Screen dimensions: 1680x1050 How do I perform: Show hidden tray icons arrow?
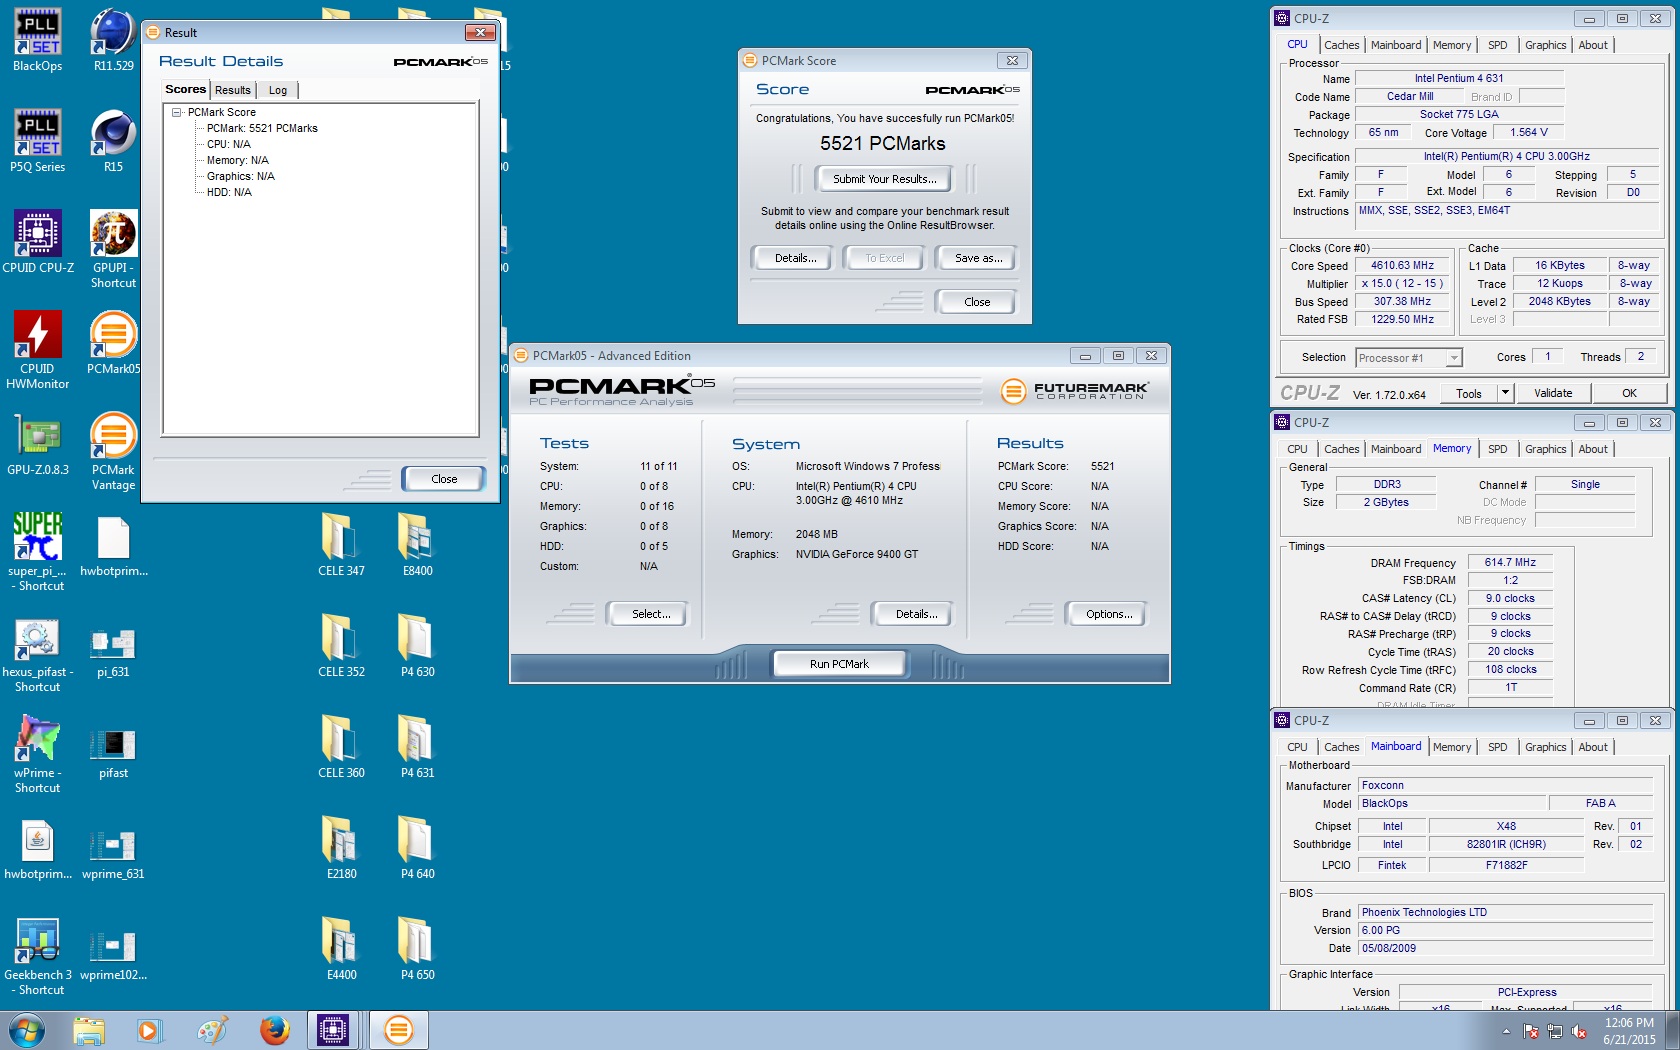pyautogui.click(x=1506, y=1031)
